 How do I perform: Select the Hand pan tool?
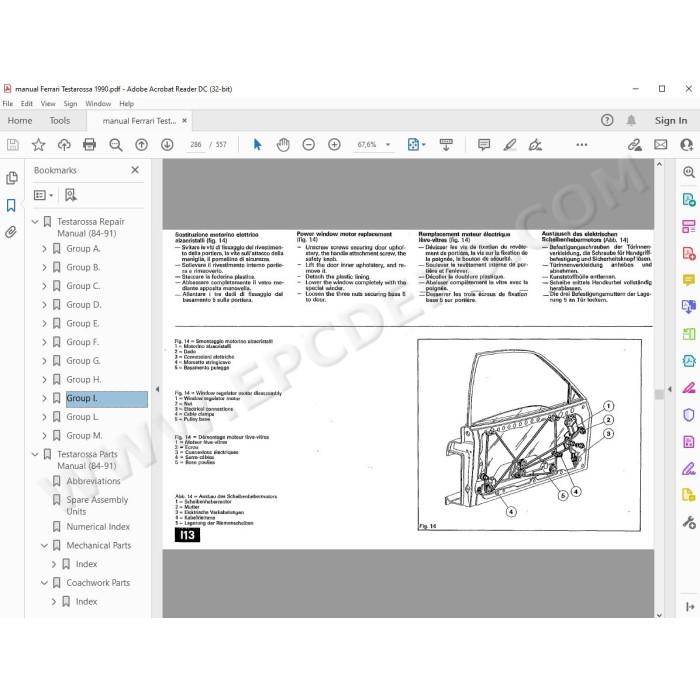(283, 145)
